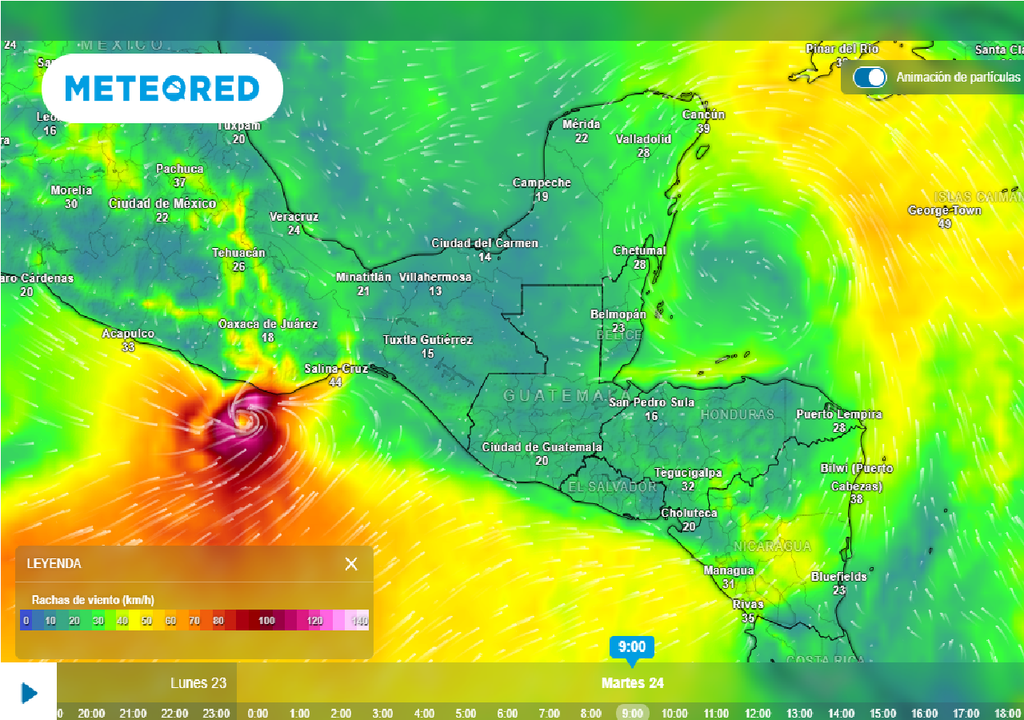The height and width of the screenshot is (720, 1024).
Task: Click the Pachuca city label
Action: [180, 169]
